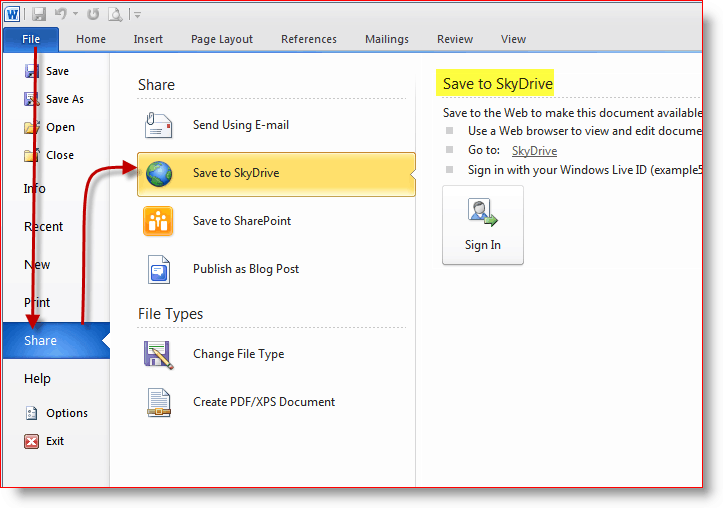Click the orange Save to SharePoint icon

point(158,221)
